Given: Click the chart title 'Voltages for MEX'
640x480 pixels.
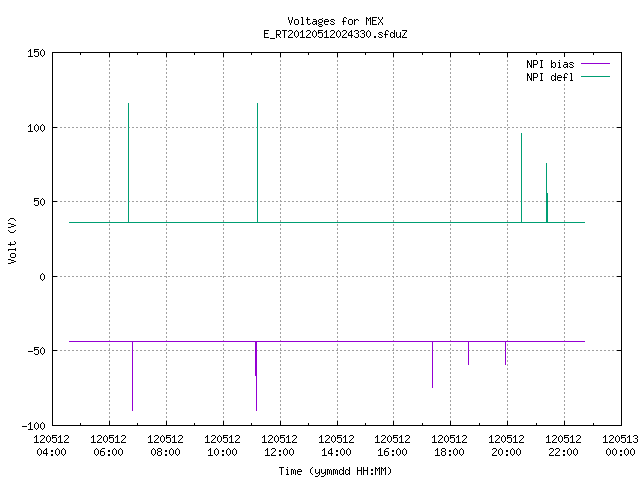Looking at the screenshot, I should click(335, 21).
